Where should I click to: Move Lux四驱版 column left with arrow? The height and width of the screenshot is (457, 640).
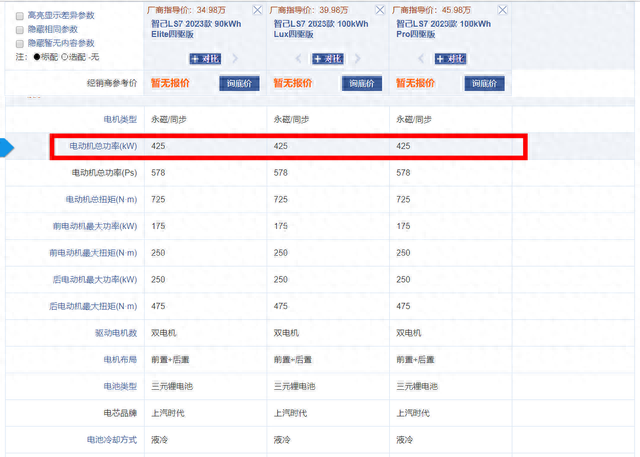coord(298,59)
